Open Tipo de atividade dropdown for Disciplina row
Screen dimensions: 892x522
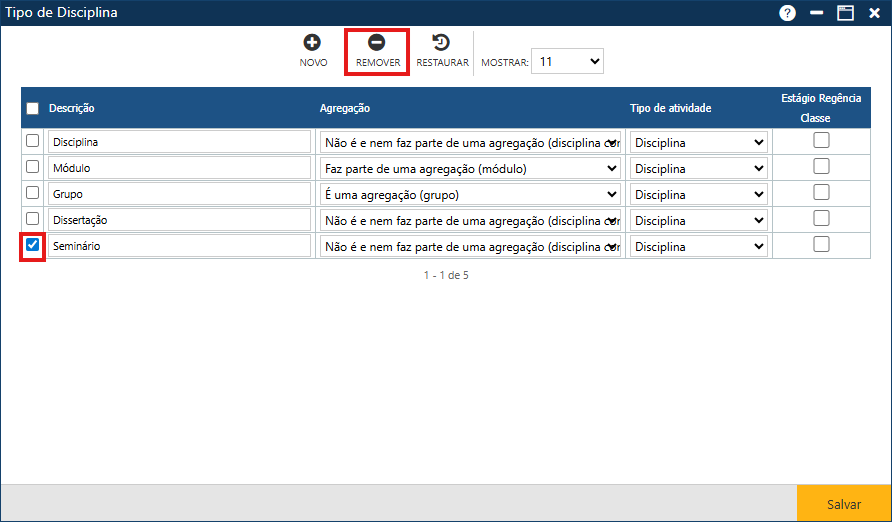click(699, 142)
